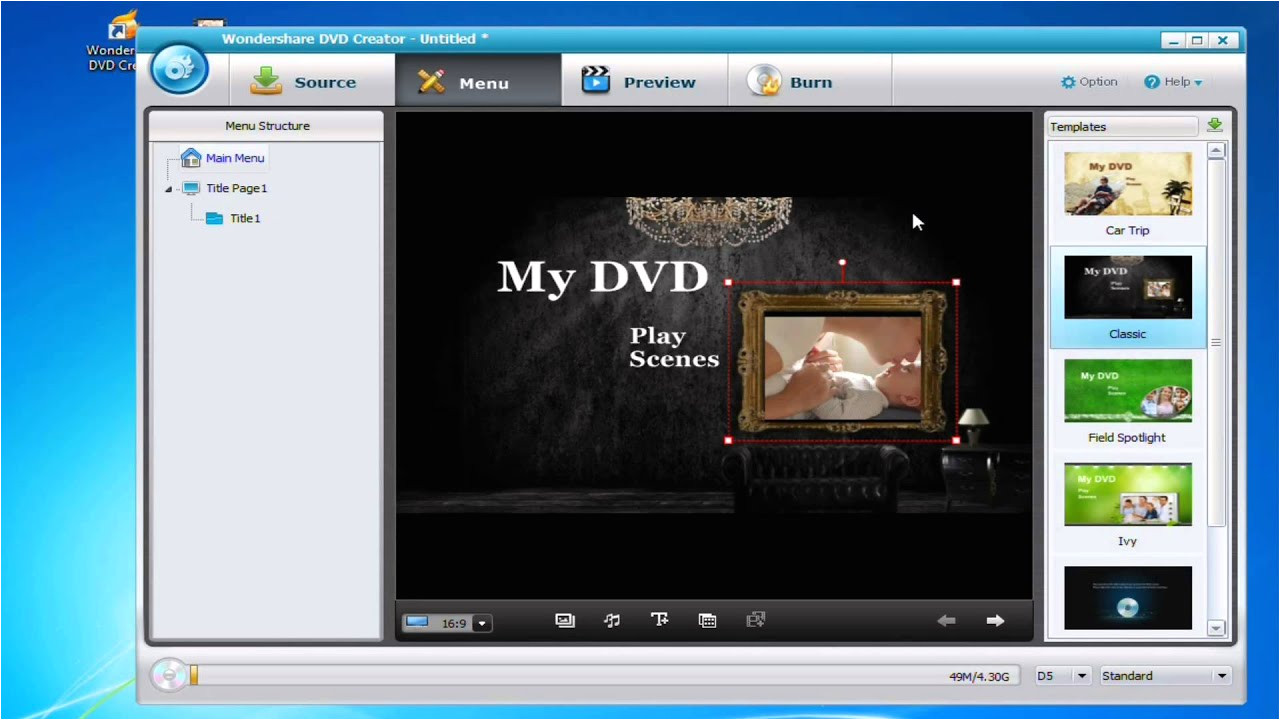Viewport: 1280px width, 720px height.
Task: Choose the Classic template
Action: [1128, 297]
